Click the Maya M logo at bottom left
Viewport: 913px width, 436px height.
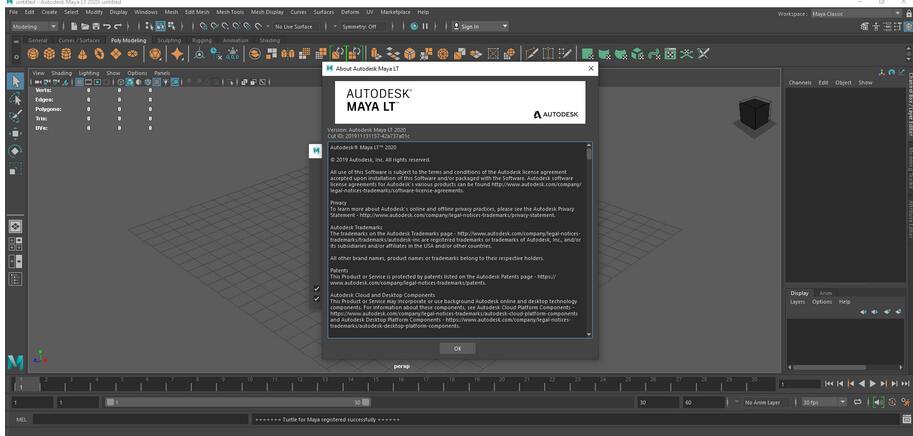point(16,362)
